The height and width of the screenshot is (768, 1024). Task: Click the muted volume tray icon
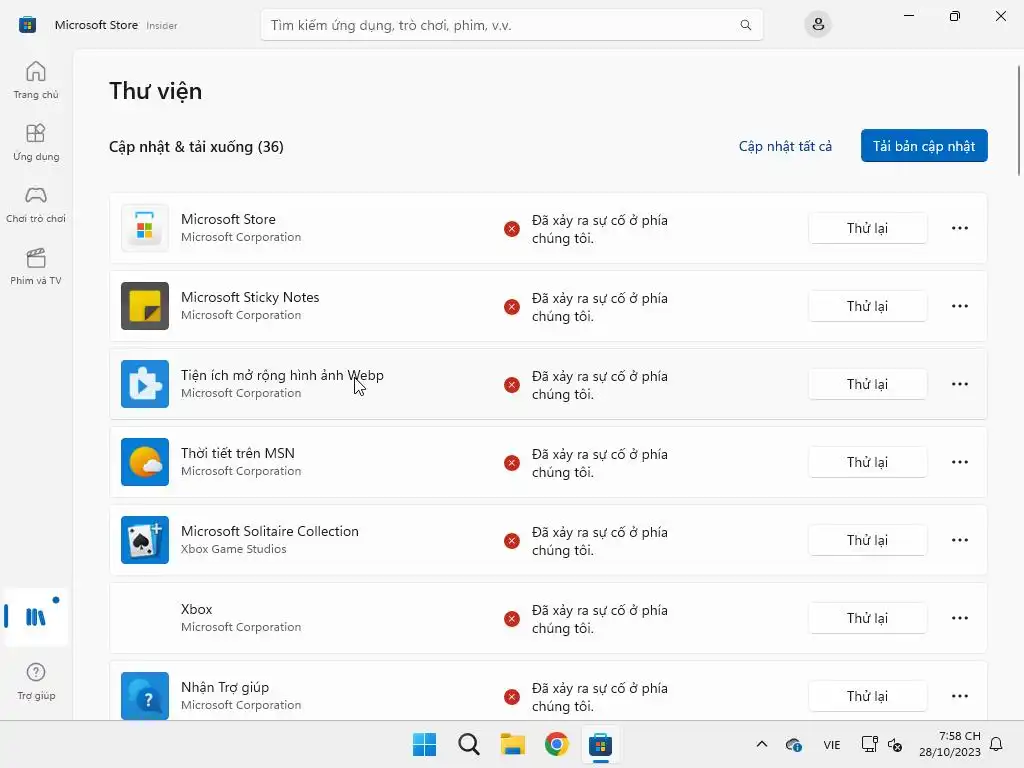[x=895, y=744]
